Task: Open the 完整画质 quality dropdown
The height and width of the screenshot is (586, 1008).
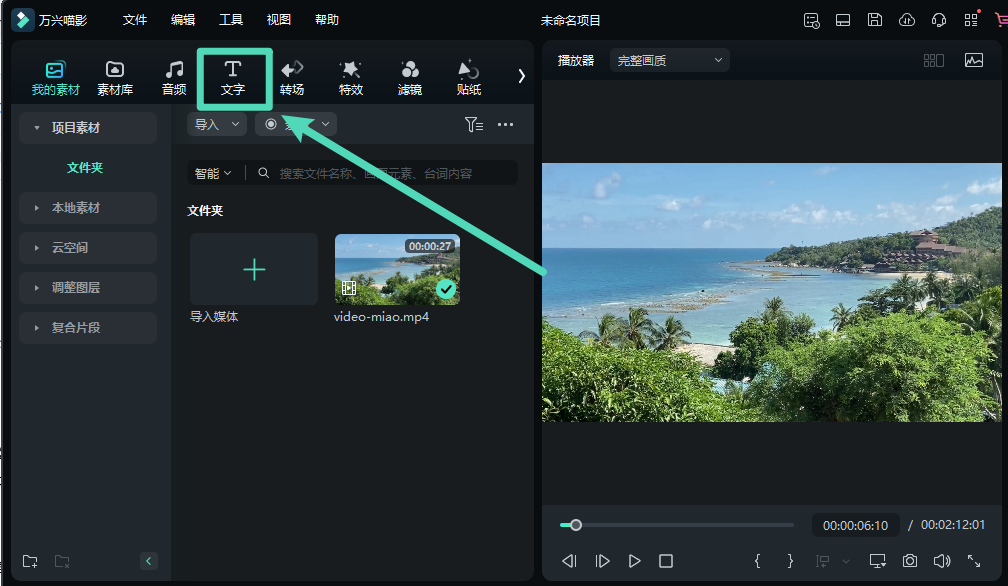Action: (x=669, y=60)
